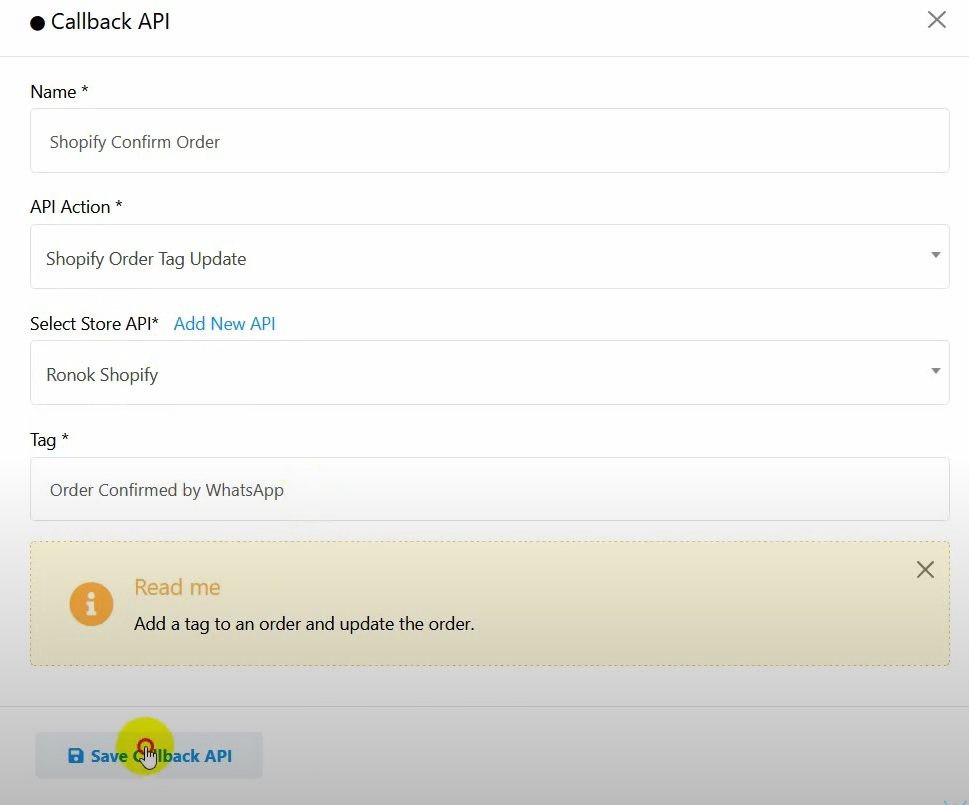Click the orange info icon
Screen dimensions: 969x805
tap(91, 604)
